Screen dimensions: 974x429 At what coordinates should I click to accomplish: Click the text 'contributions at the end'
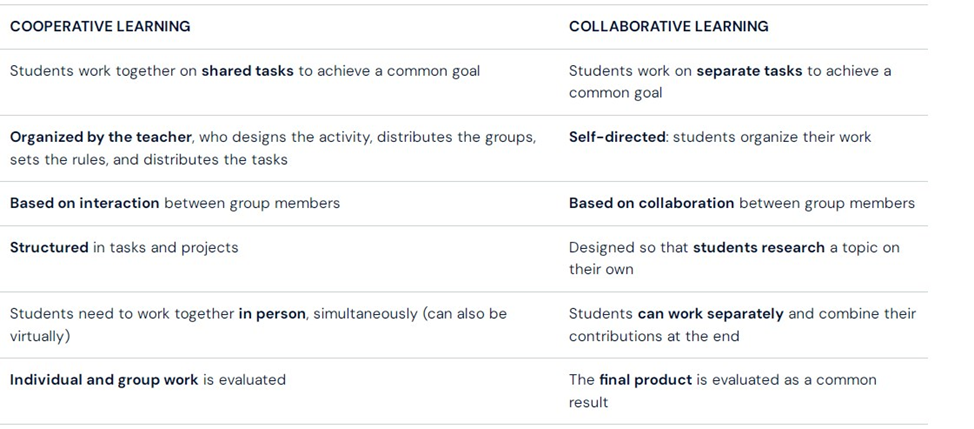pyautogui.click(x=654, y=336)
